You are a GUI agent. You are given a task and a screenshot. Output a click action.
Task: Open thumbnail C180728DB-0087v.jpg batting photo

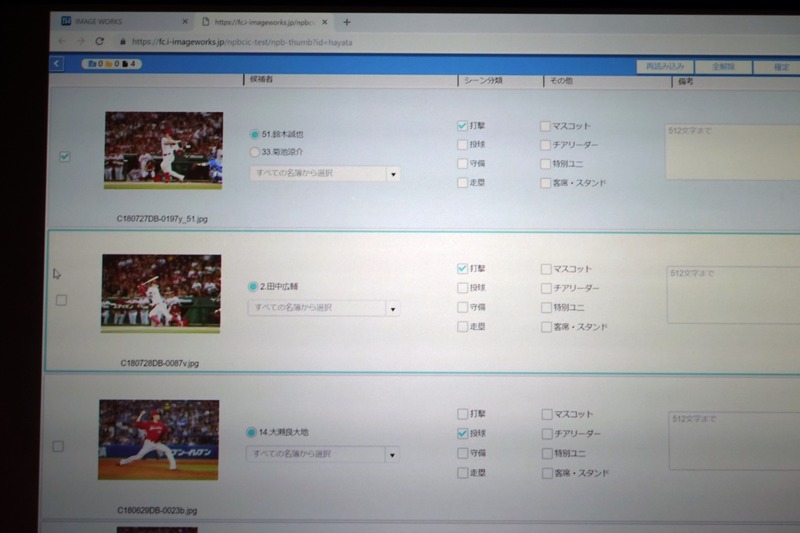coord(161,294)
